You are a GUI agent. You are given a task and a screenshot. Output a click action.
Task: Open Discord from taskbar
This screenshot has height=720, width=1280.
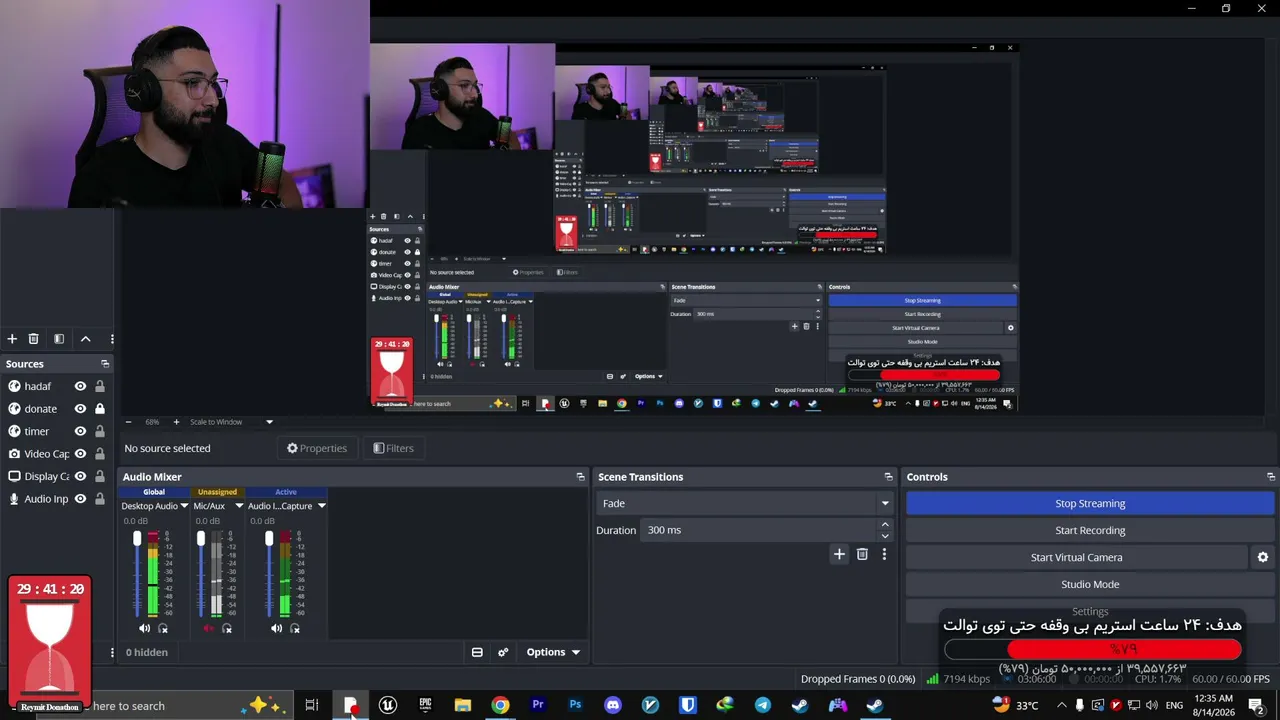tap(613, 705)
